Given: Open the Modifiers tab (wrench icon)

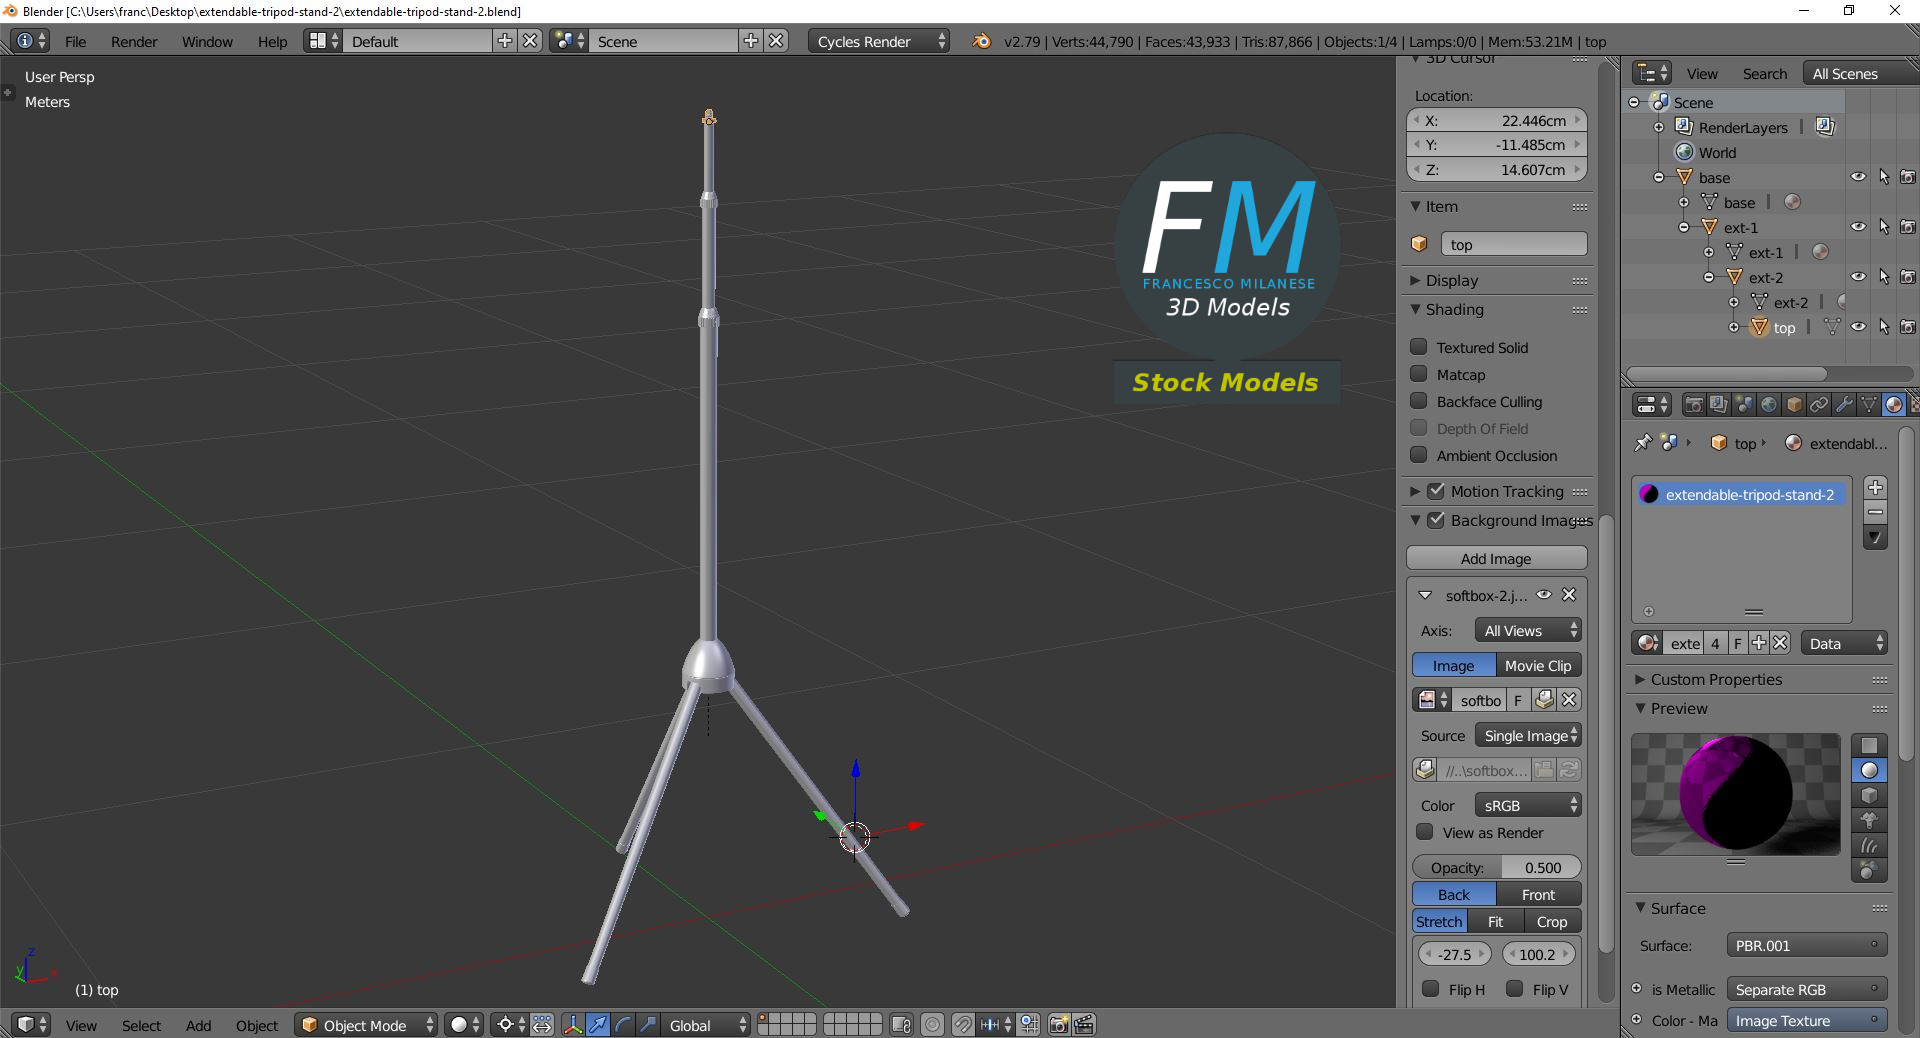Looking at the screenshot, I should (1844, 405).
